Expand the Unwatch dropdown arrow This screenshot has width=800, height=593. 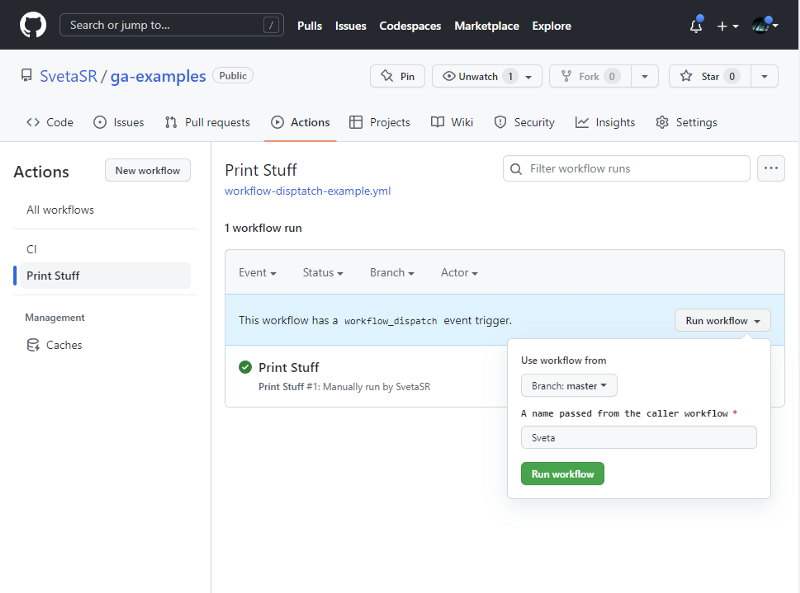529,77
